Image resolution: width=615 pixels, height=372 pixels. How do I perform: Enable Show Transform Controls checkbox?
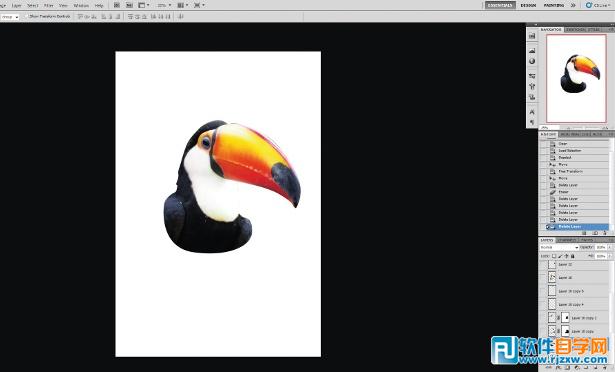pyautogui.click(x=27, y=16)
